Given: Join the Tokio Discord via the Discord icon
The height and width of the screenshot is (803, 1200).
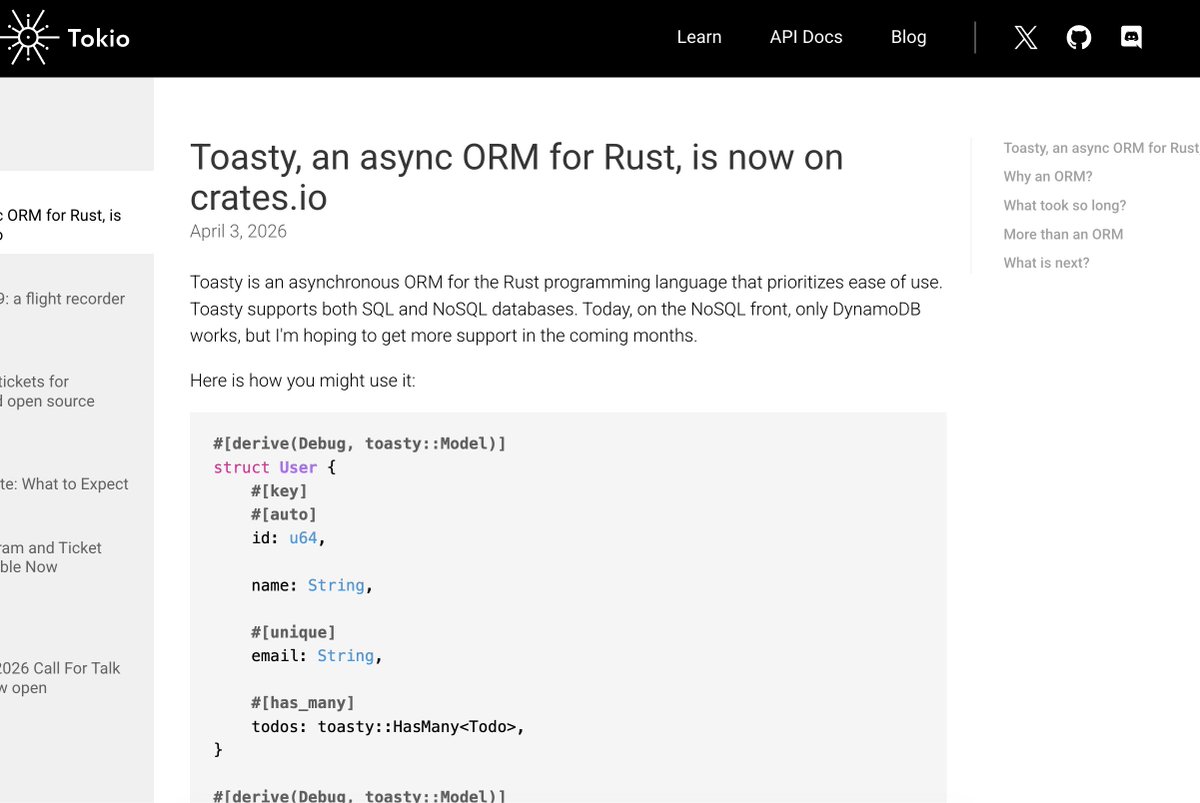Looking at the screenshot, I should tap(1131, 37).
